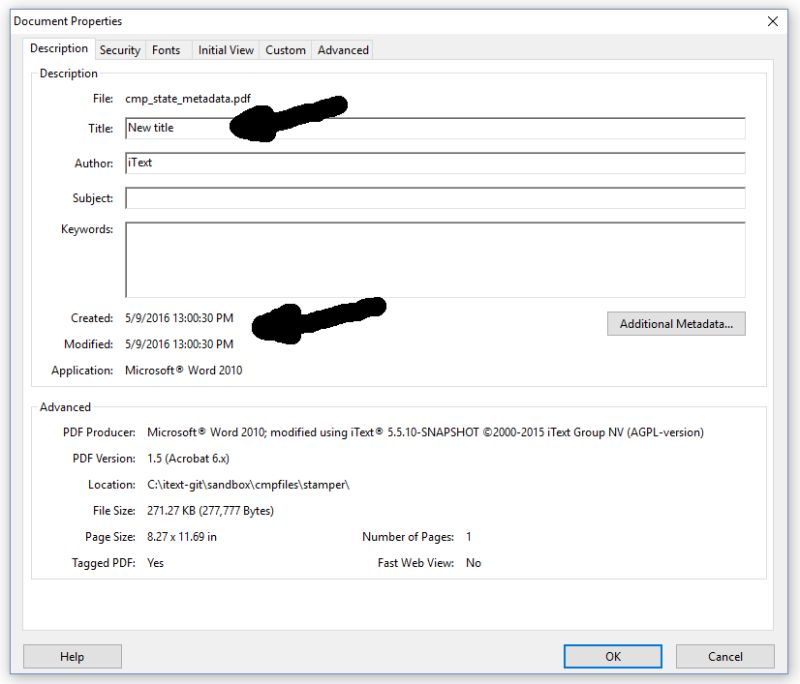Open the Advanced tab
The height and width of the screenshot is (684, 800).
point(342,49)
